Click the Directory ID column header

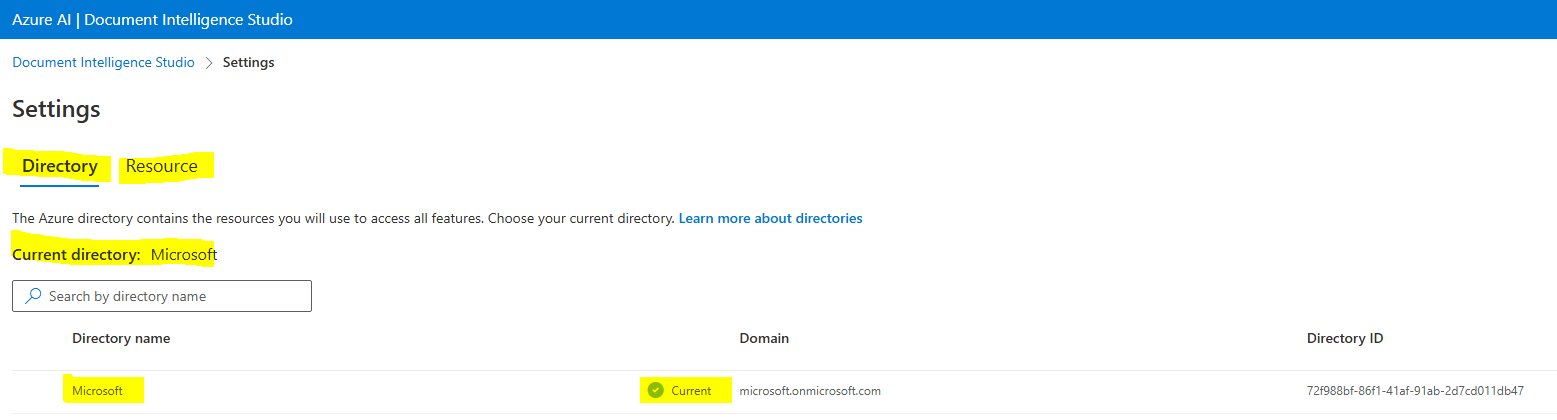point(1345,338)
